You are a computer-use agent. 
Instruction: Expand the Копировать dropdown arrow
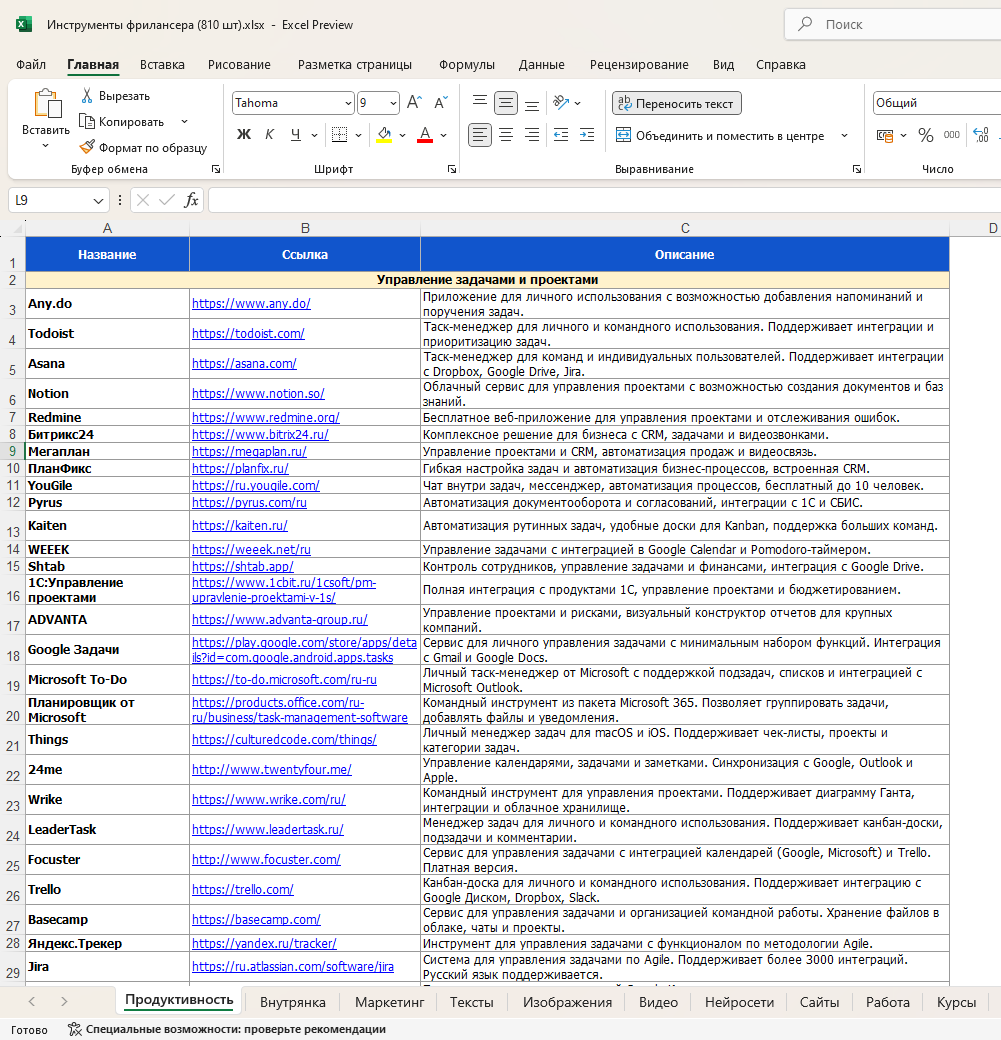coord(184,121)
